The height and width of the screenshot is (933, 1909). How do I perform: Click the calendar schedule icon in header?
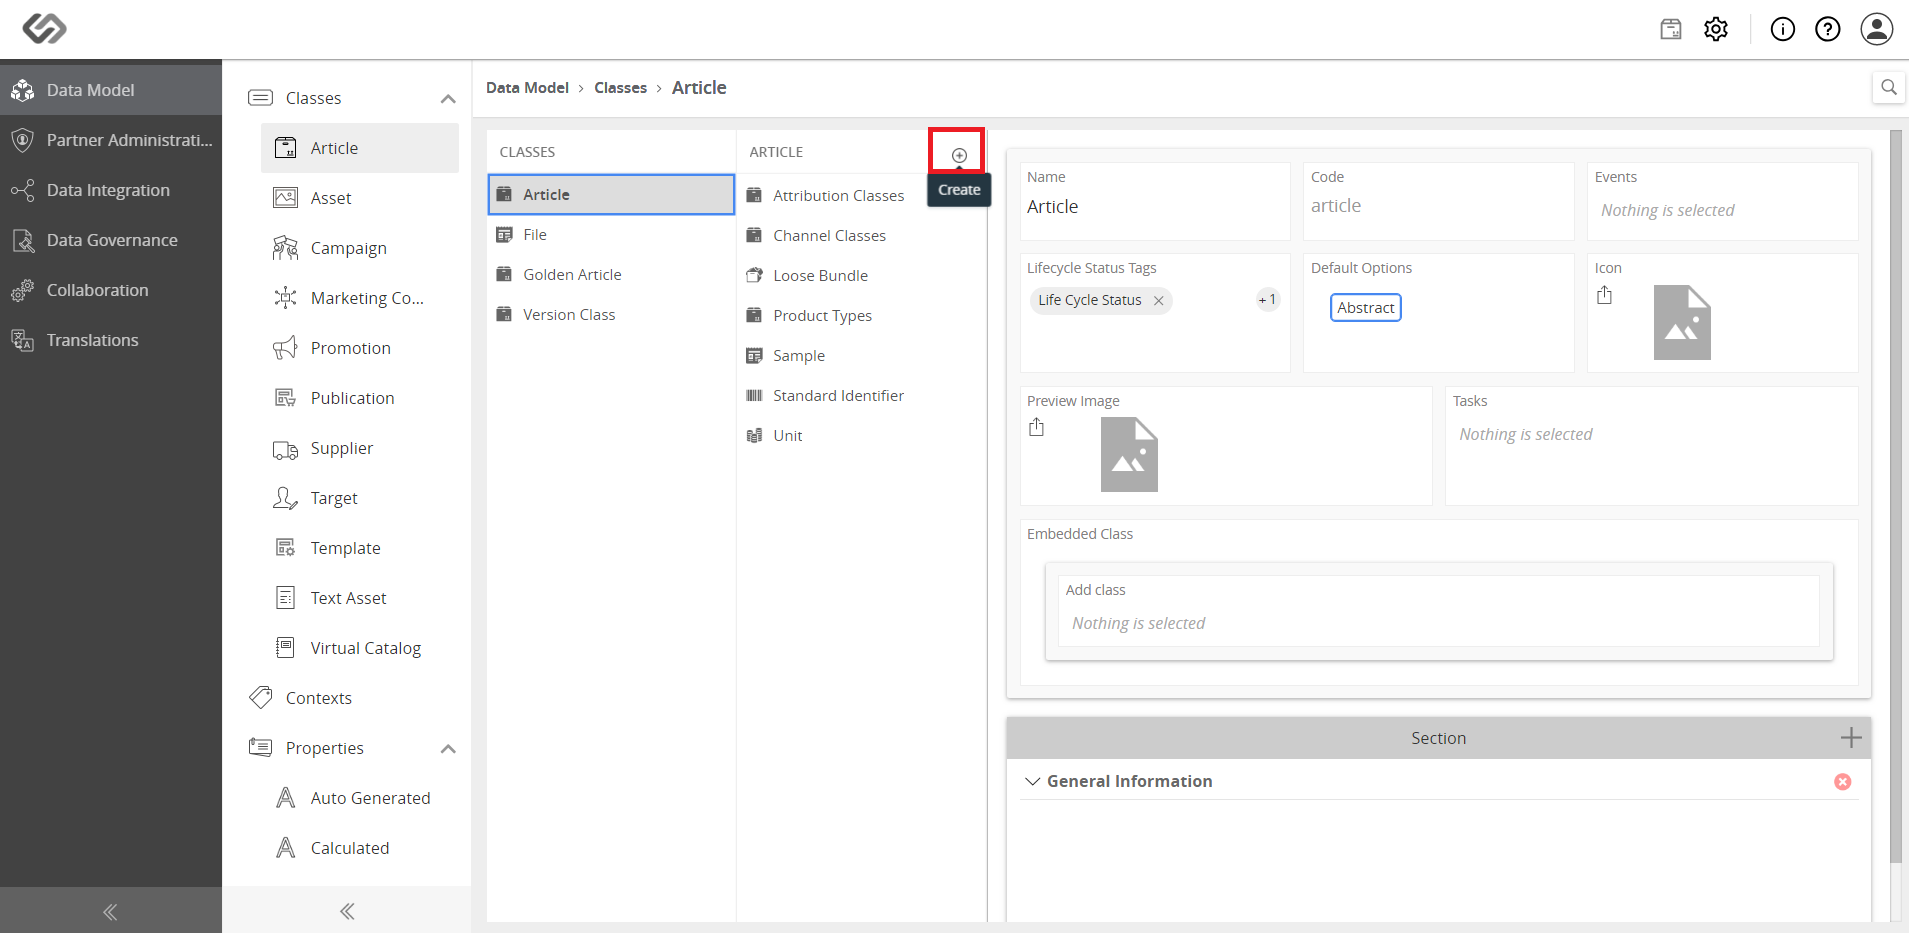pos(1671,29)
